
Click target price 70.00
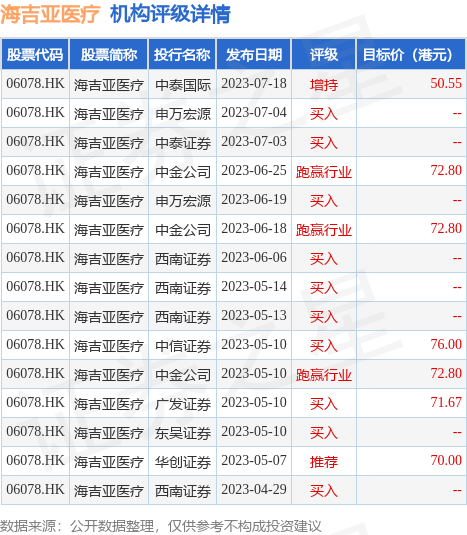446,461
